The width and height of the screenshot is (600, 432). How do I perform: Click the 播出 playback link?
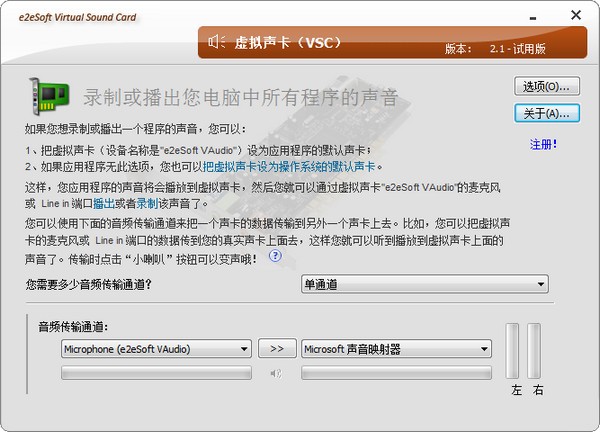click(104, 203)
